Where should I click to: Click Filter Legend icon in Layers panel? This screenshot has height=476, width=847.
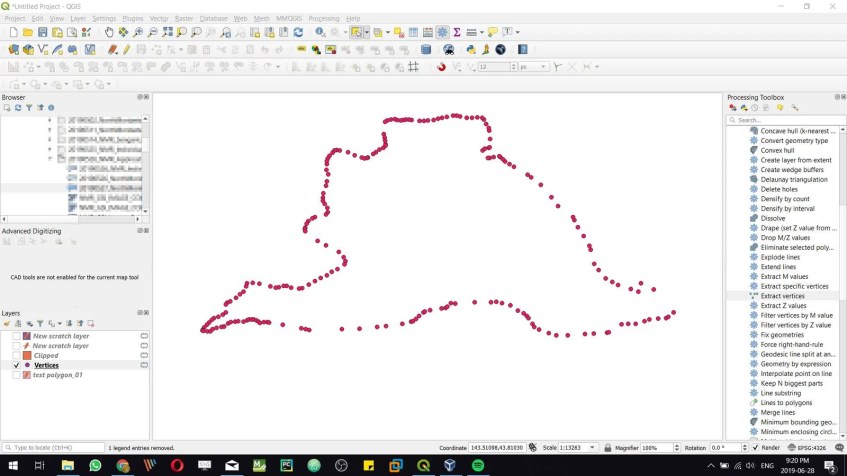[41, 324]
